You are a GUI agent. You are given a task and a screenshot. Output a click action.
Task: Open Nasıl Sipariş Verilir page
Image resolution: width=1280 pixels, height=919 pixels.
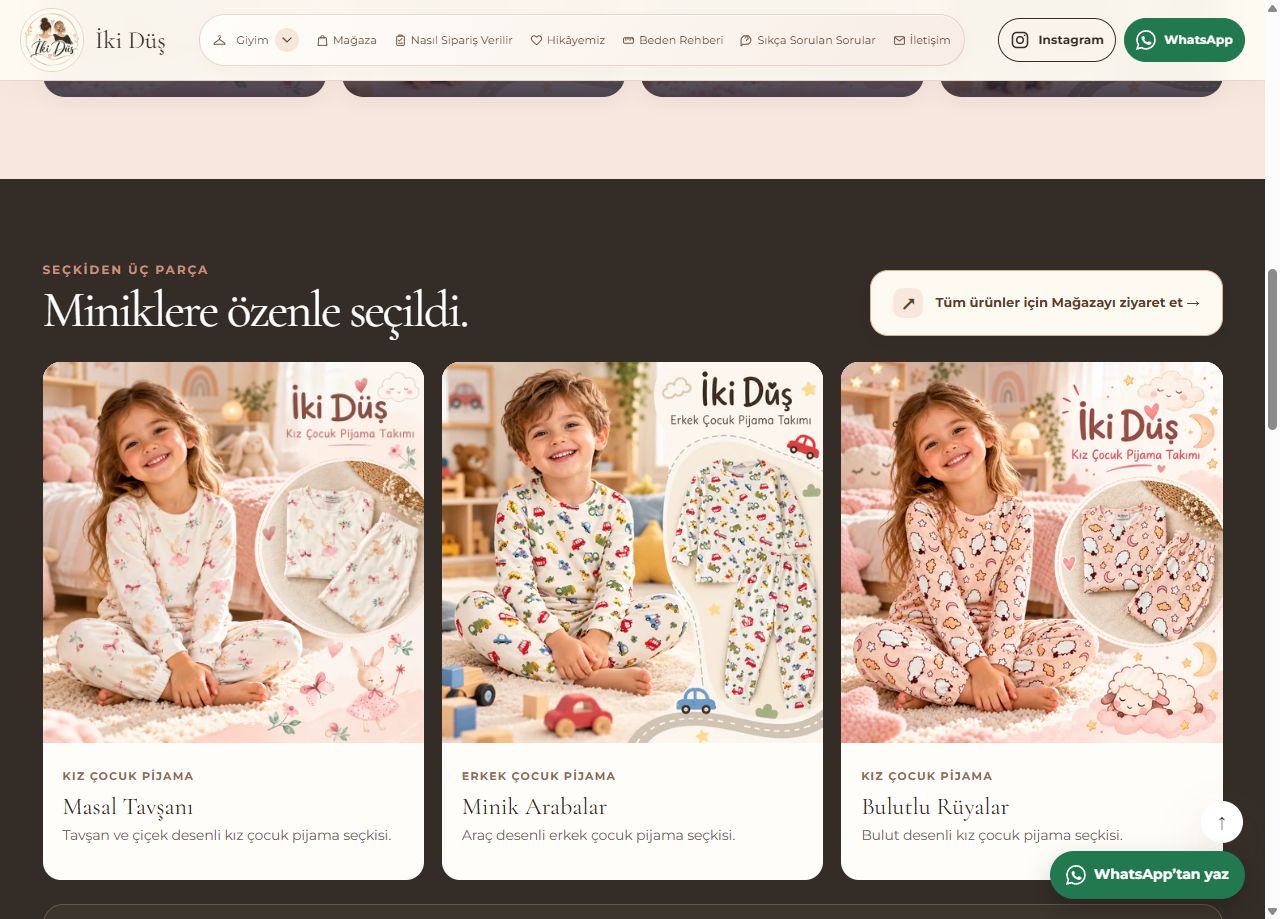click(453, 40)
